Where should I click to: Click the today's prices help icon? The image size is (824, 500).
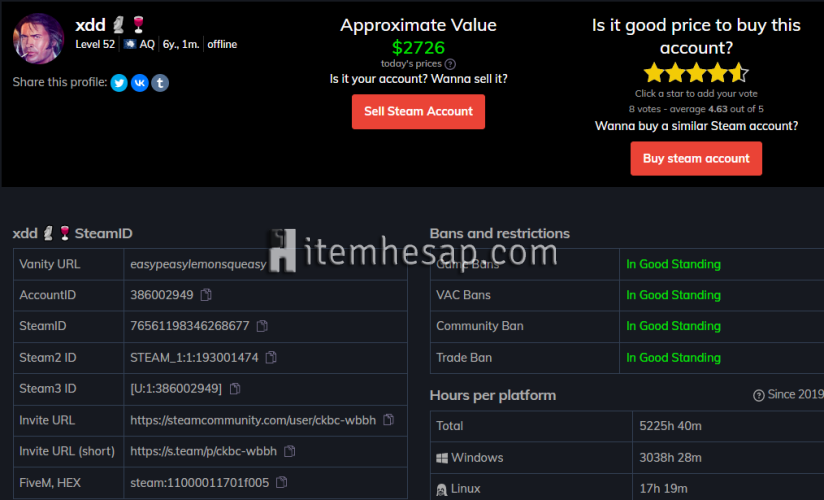point(450,64)
